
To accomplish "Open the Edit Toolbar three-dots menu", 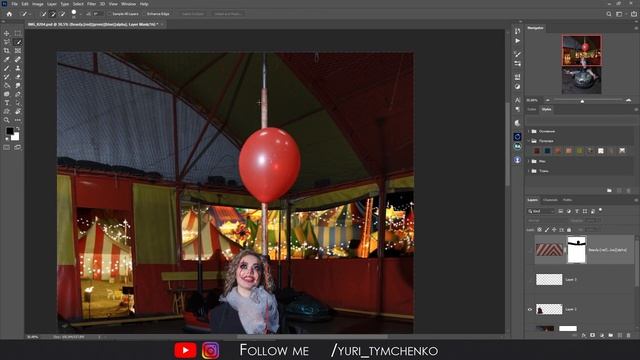I will [x=18, y=120].
